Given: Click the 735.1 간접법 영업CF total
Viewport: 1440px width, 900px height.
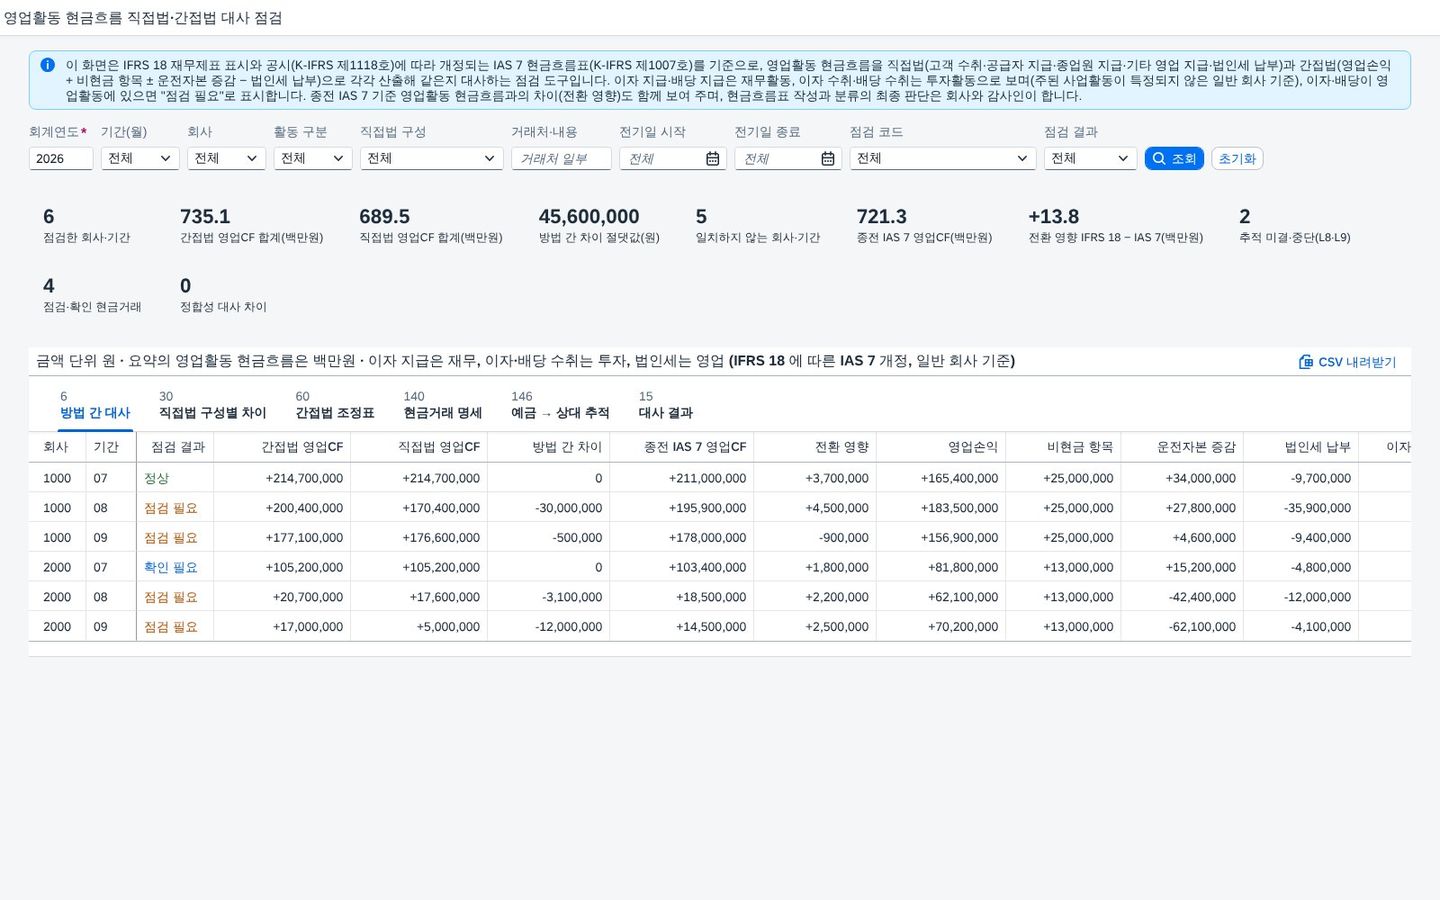Looking at the screenshot, I should tap(205, 217).
